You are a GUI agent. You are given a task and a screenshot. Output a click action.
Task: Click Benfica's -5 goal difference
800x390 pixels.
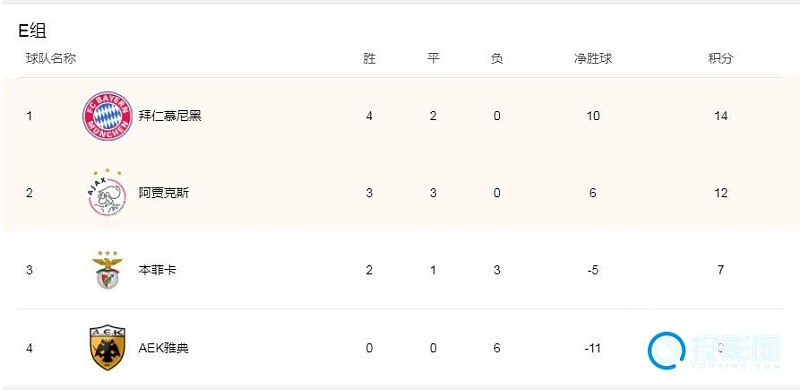(x=592, y=270)
